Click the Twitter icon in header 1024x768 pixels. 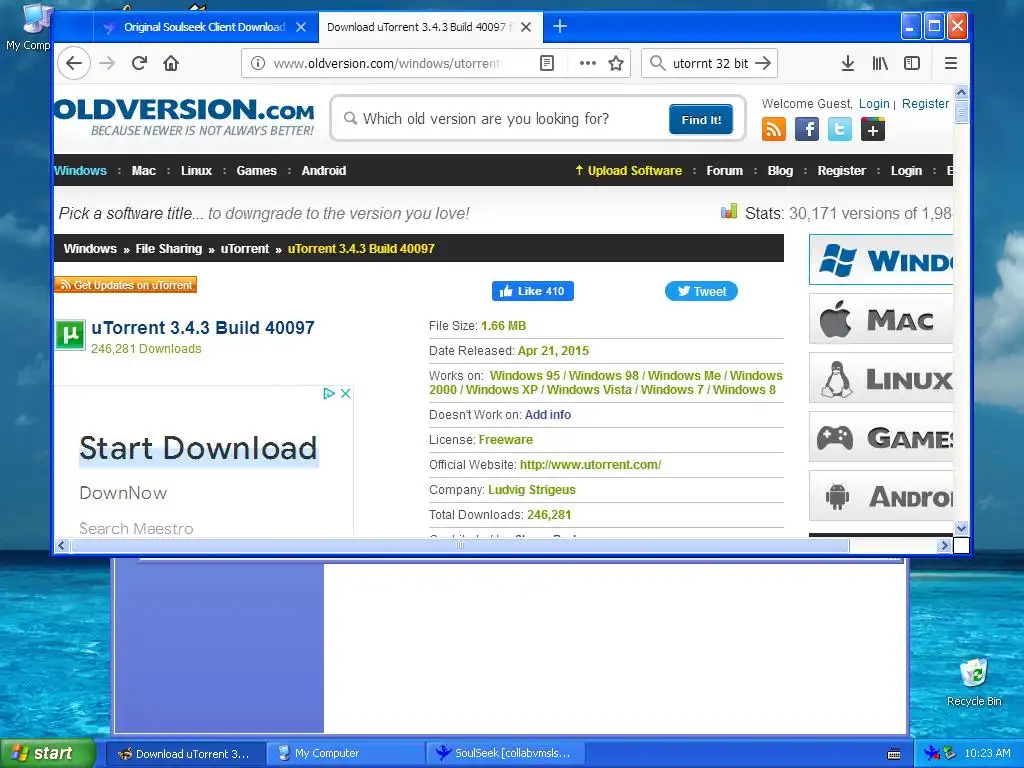pos(840,129)
